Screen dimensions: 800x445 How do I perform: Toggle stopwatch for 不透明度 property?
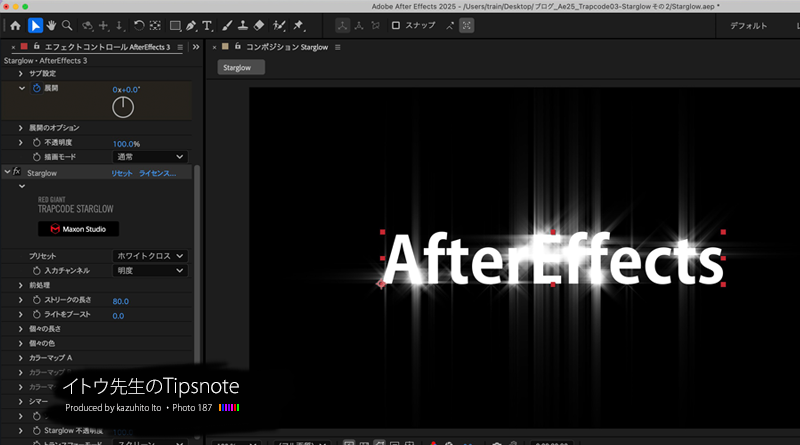point(37,142)
